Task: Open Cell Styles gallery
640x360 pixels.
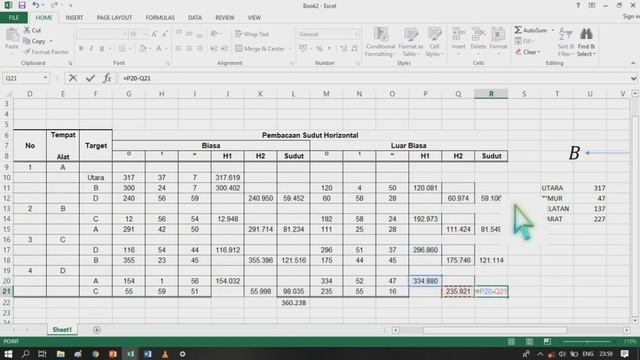Action: [434, 42]
